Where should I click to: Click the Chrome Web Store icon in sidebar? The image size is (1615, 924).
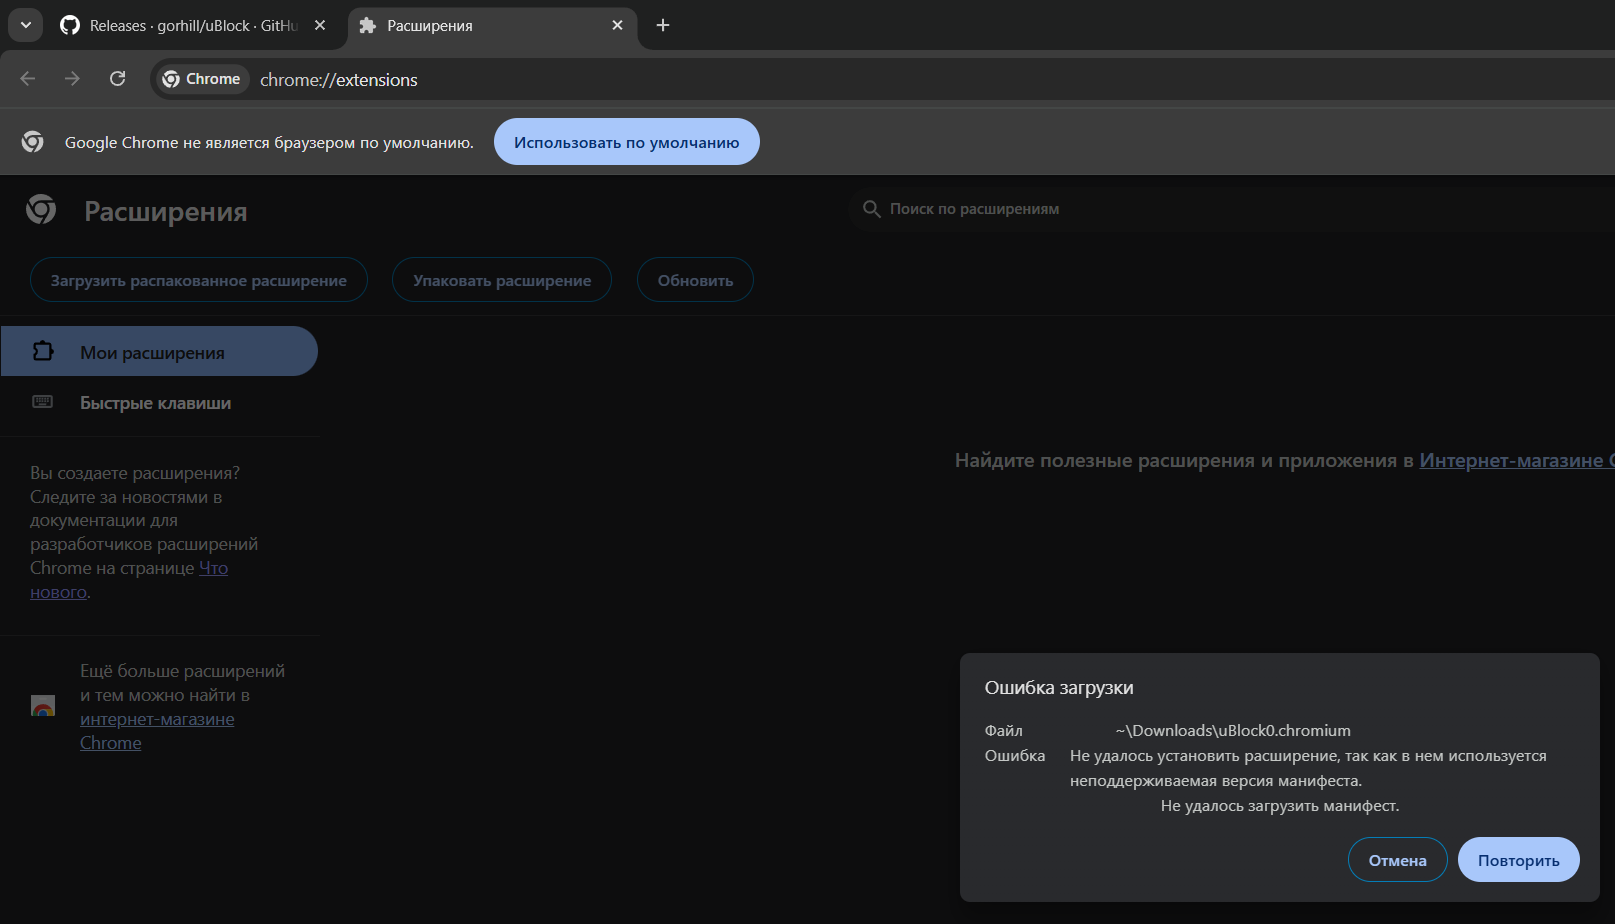[x=43, y=706]
